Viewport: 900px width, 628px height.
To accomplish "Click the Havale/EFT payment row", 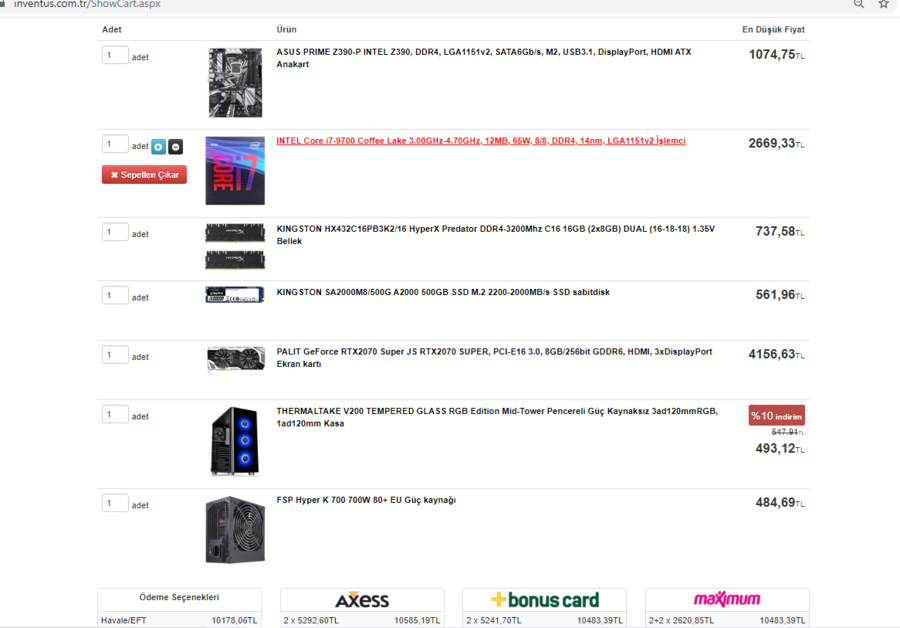I will coord(179,621).
